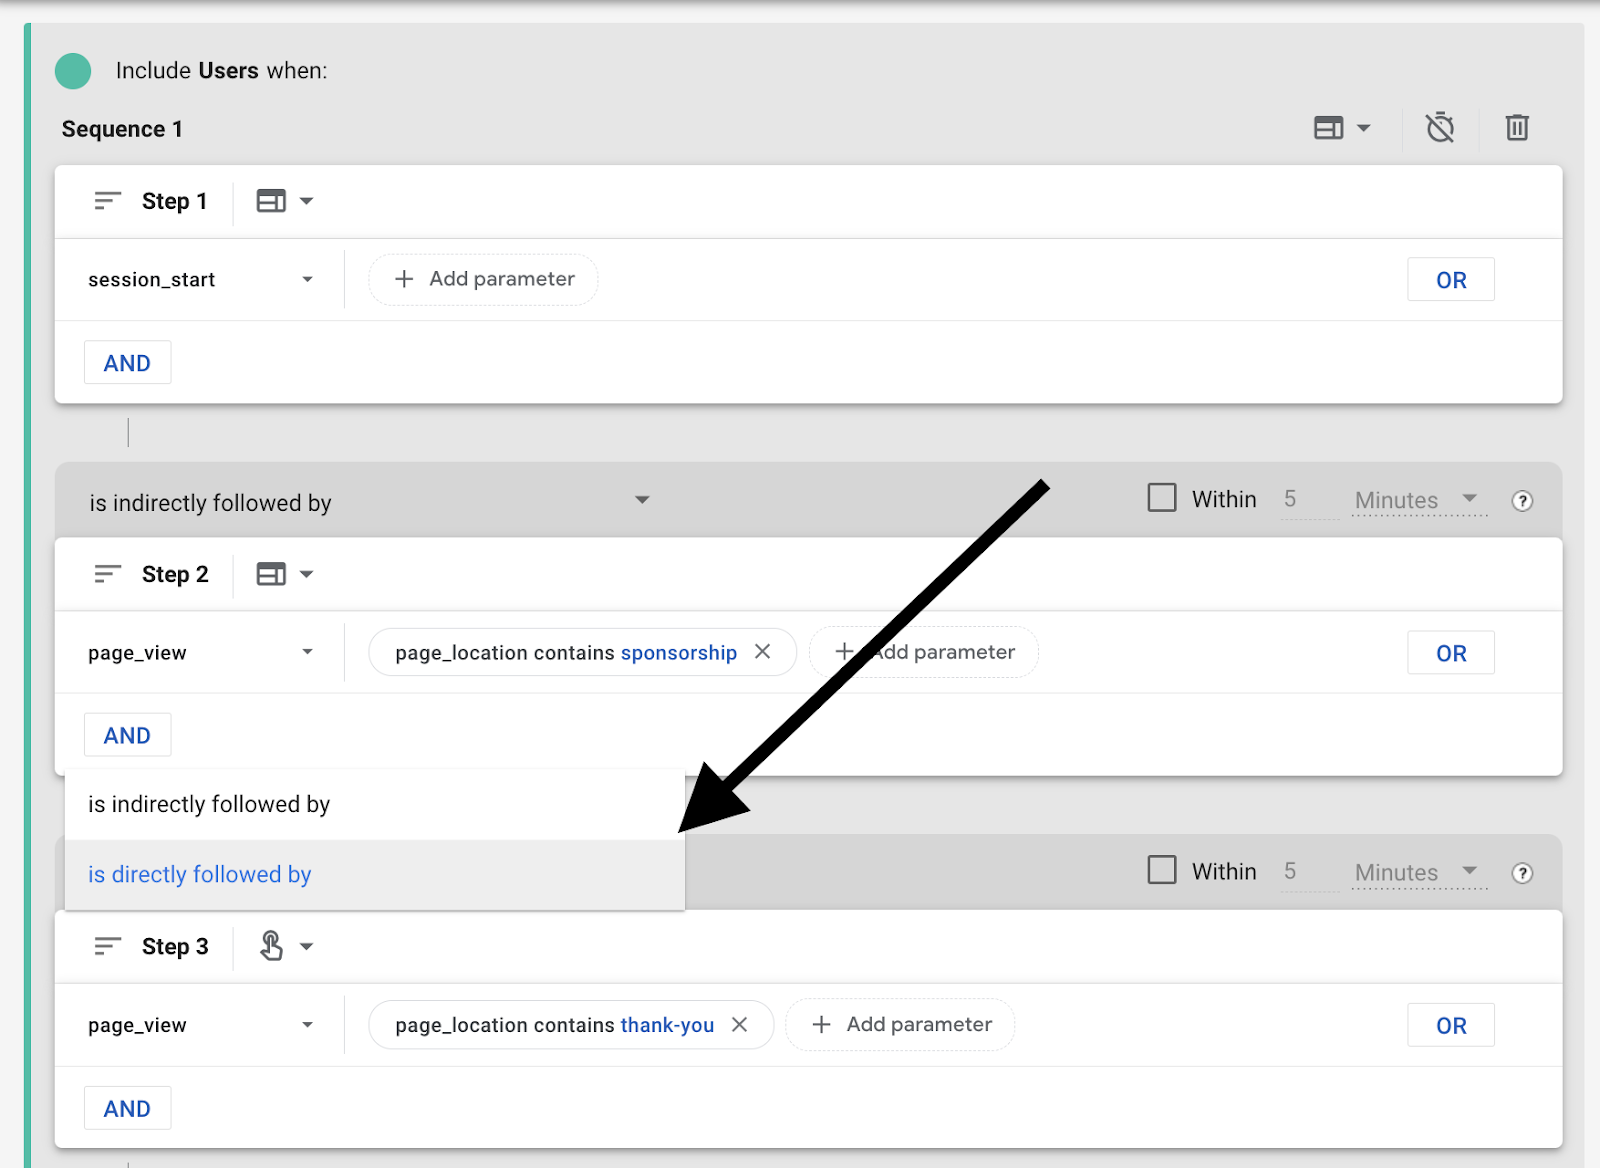Image resolution: width=1600 pixels, height=1168 pixels.
Task: Click Add parameter in Step 1
Action: pos(484,279)
